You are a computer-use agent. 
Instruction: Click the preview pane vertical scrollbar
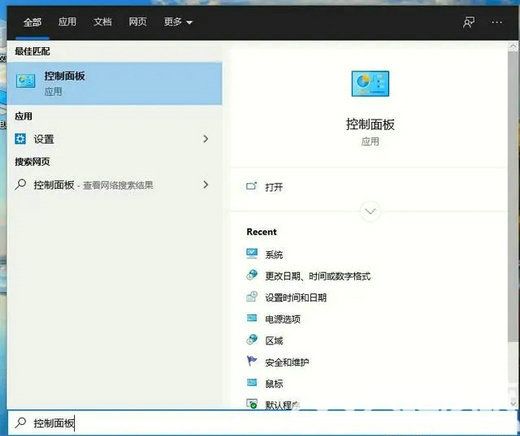tap(513, 197)
